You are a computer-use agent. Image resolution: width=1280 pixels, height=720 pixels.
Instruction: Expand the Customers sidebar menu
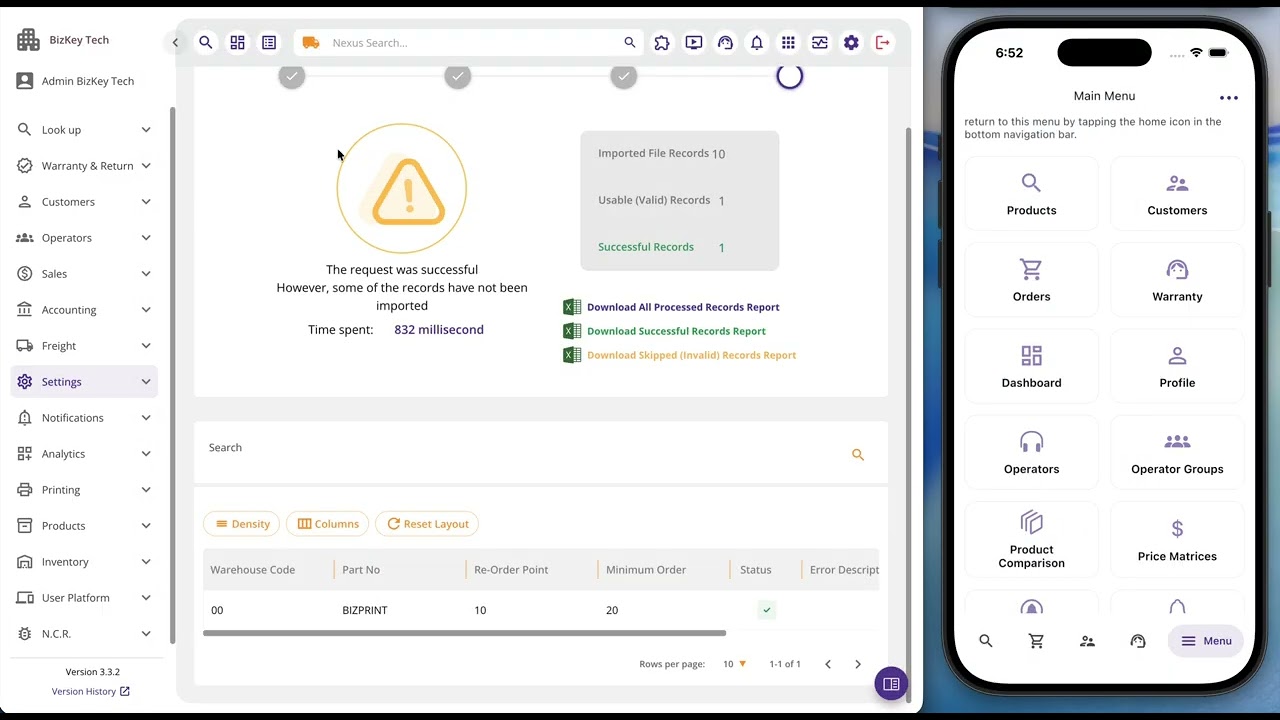tap(85, 202)
